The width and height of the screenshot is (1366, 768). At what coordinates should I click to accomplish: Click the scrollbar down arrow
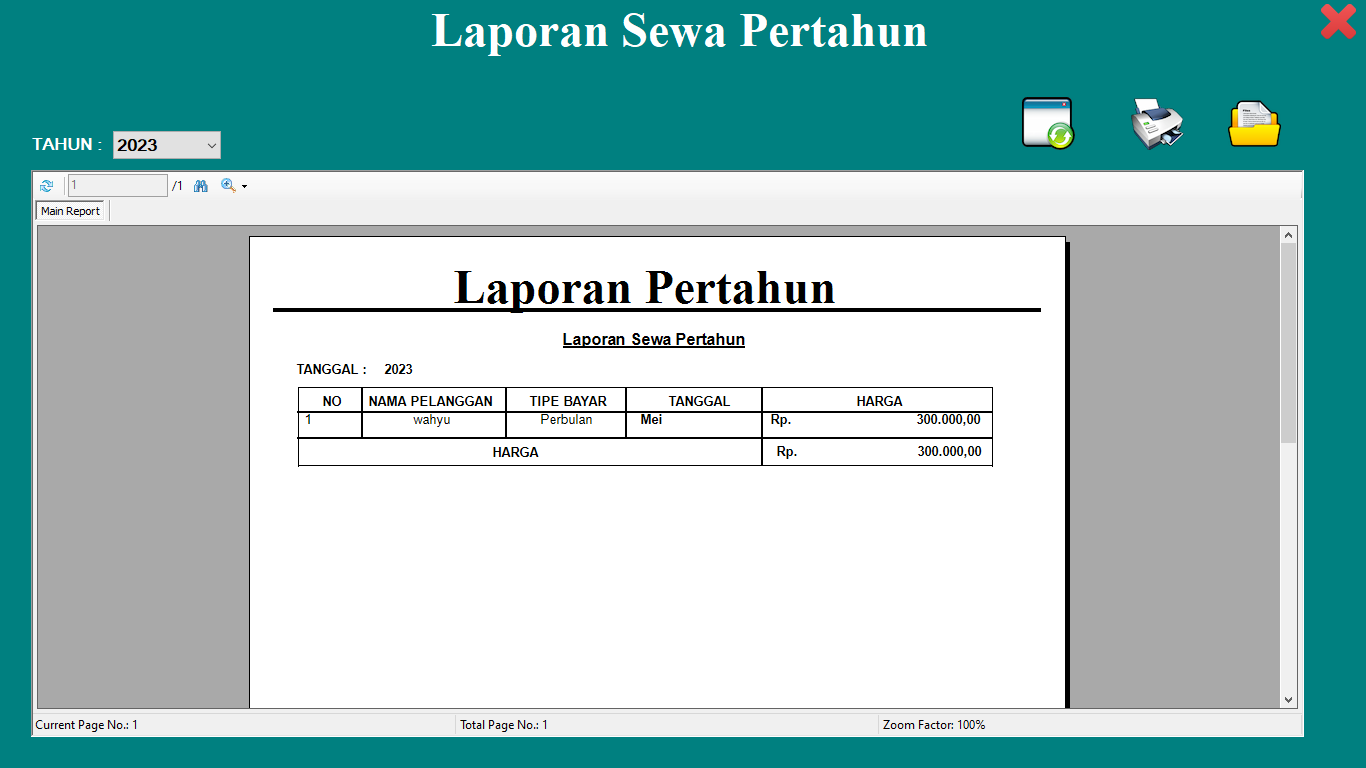(1288, 700)
